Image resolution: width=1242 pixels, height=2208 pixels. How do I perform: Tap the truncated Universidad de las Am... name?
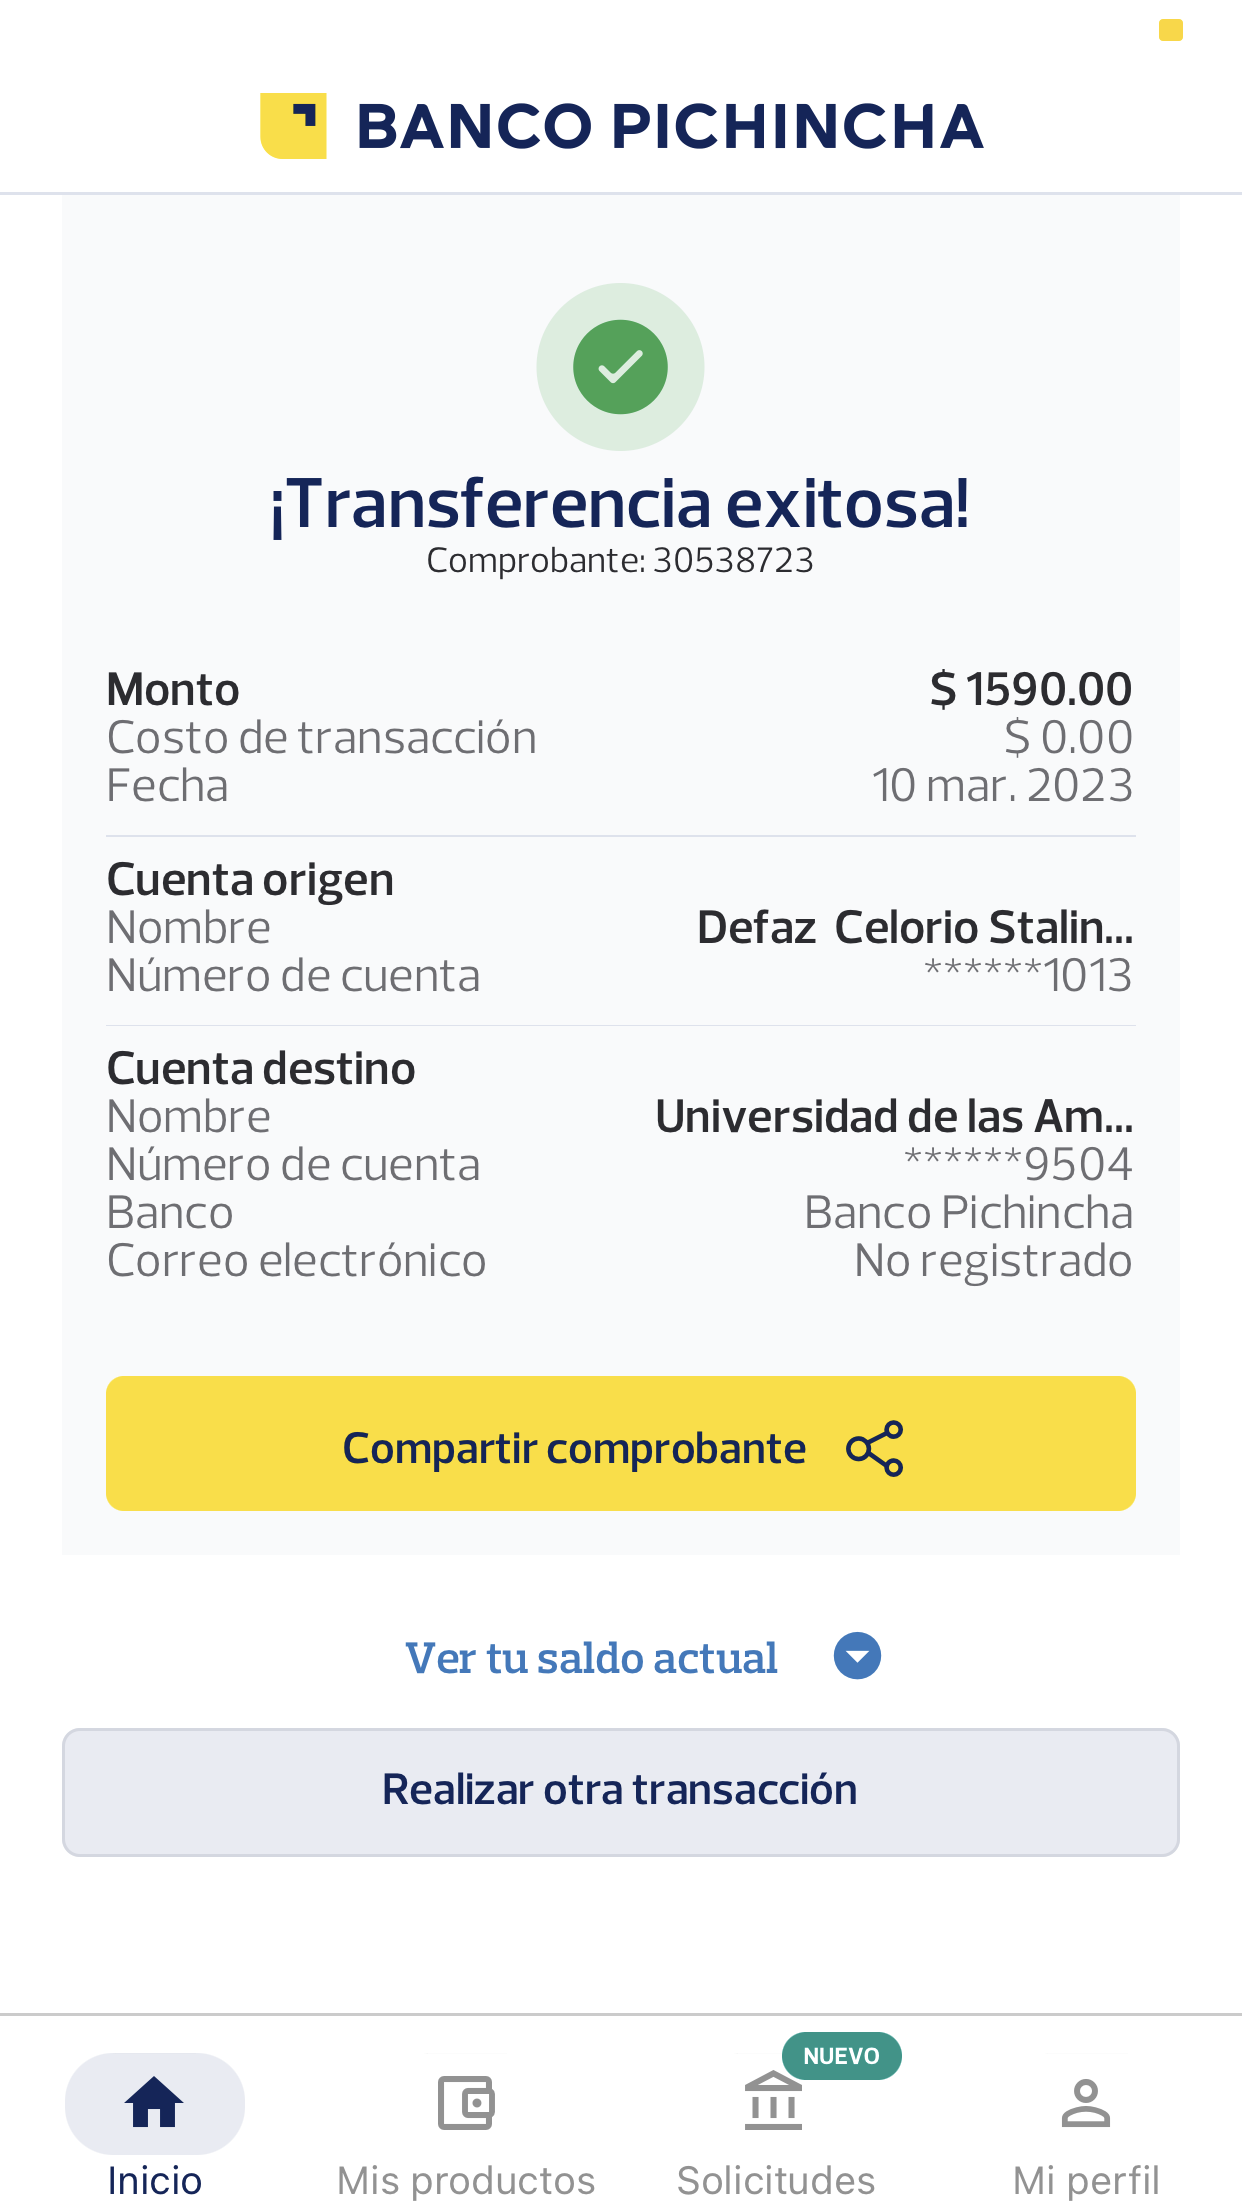(x=894, y=1117)
